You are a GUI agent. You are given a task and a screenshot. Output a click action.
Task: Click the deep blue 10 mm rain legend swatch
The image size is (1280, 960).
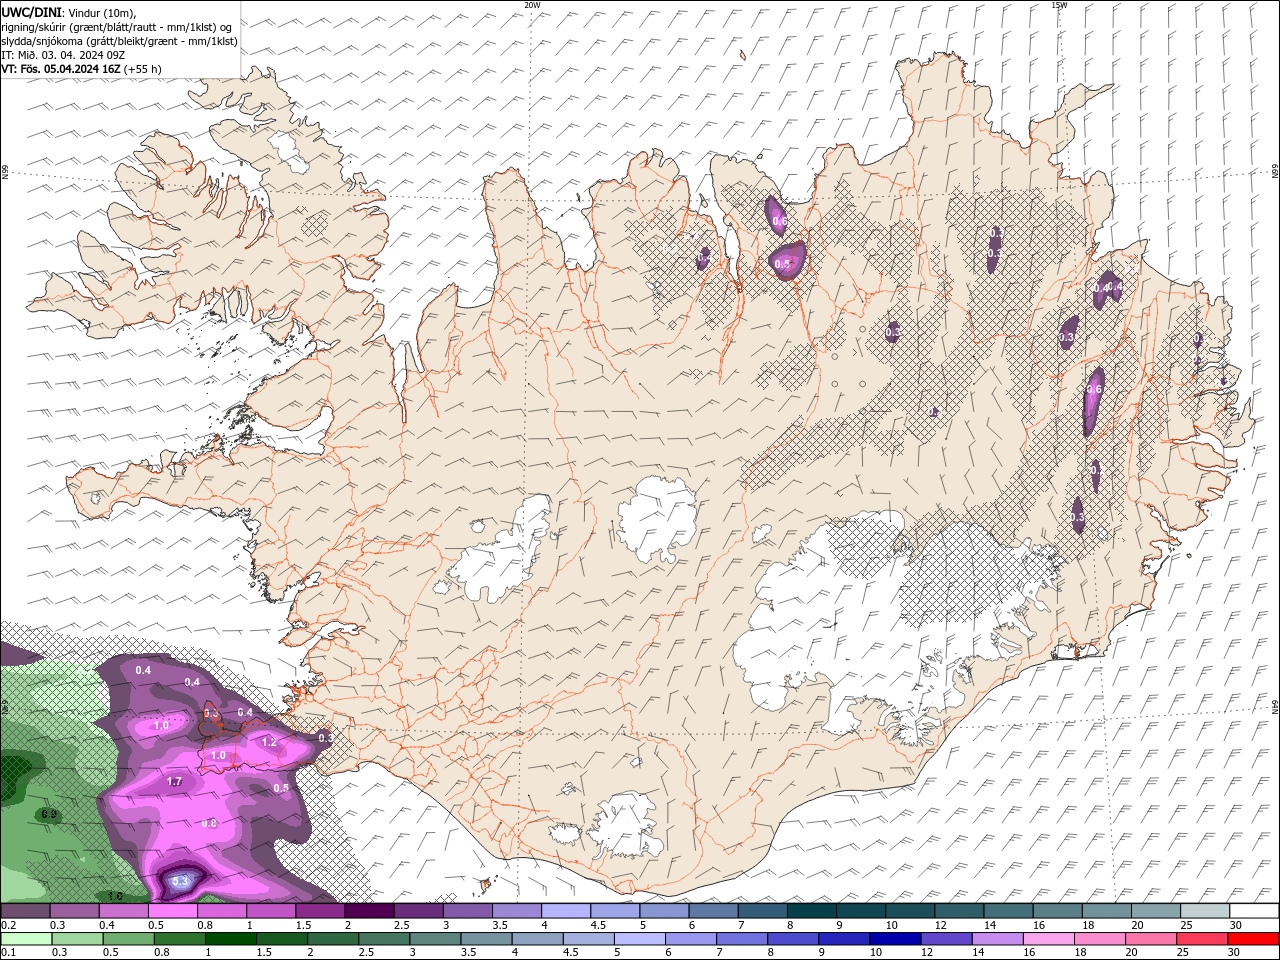pyautogui.click(x=894, y=939)
